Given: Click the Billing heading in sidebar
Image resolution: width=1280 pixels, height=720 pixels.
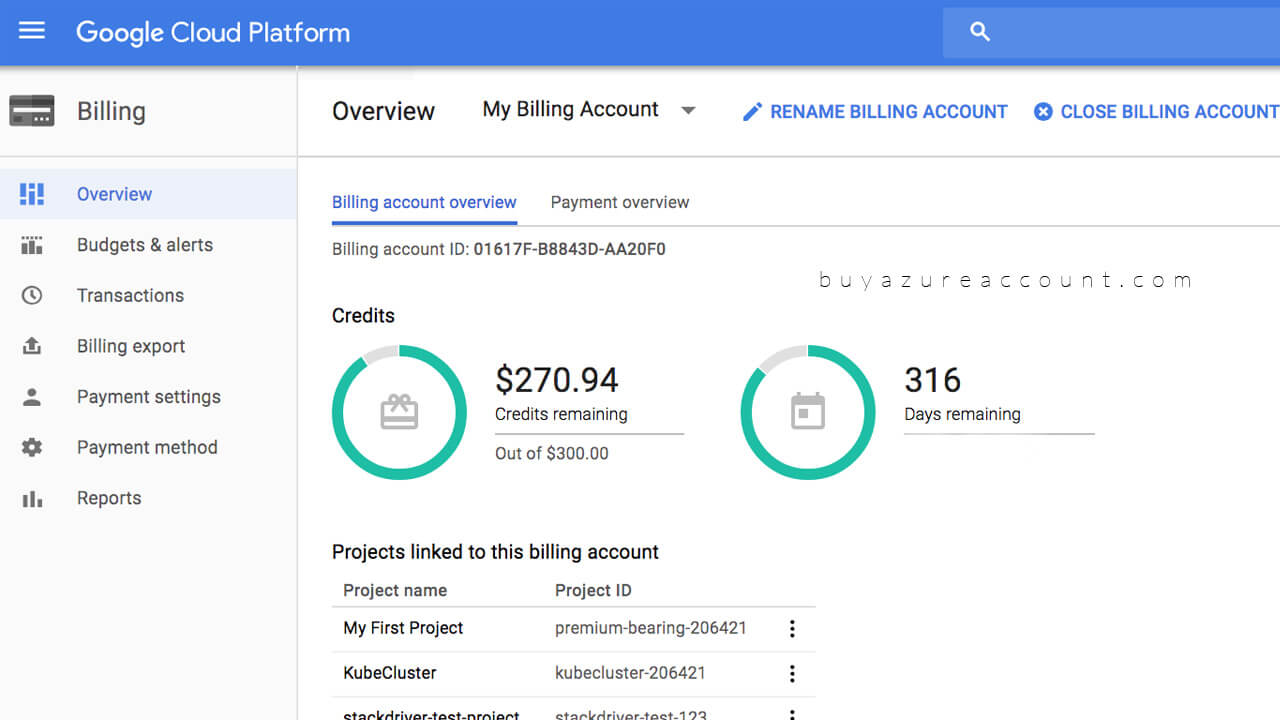Looking at the screenshot, I should coord(111,111).
